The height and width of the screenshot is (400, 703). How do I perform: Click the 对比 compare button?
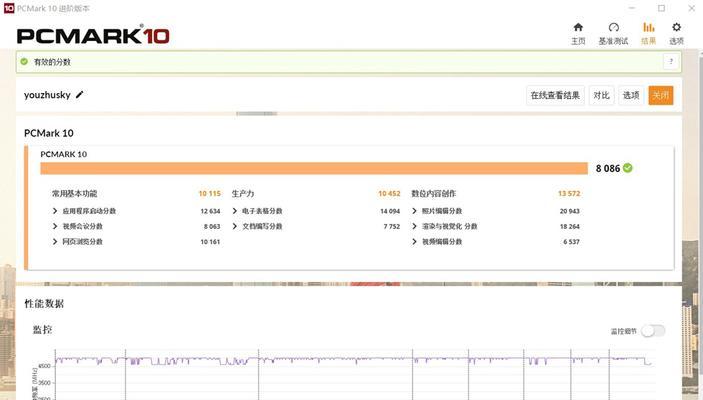coord(601,95)
